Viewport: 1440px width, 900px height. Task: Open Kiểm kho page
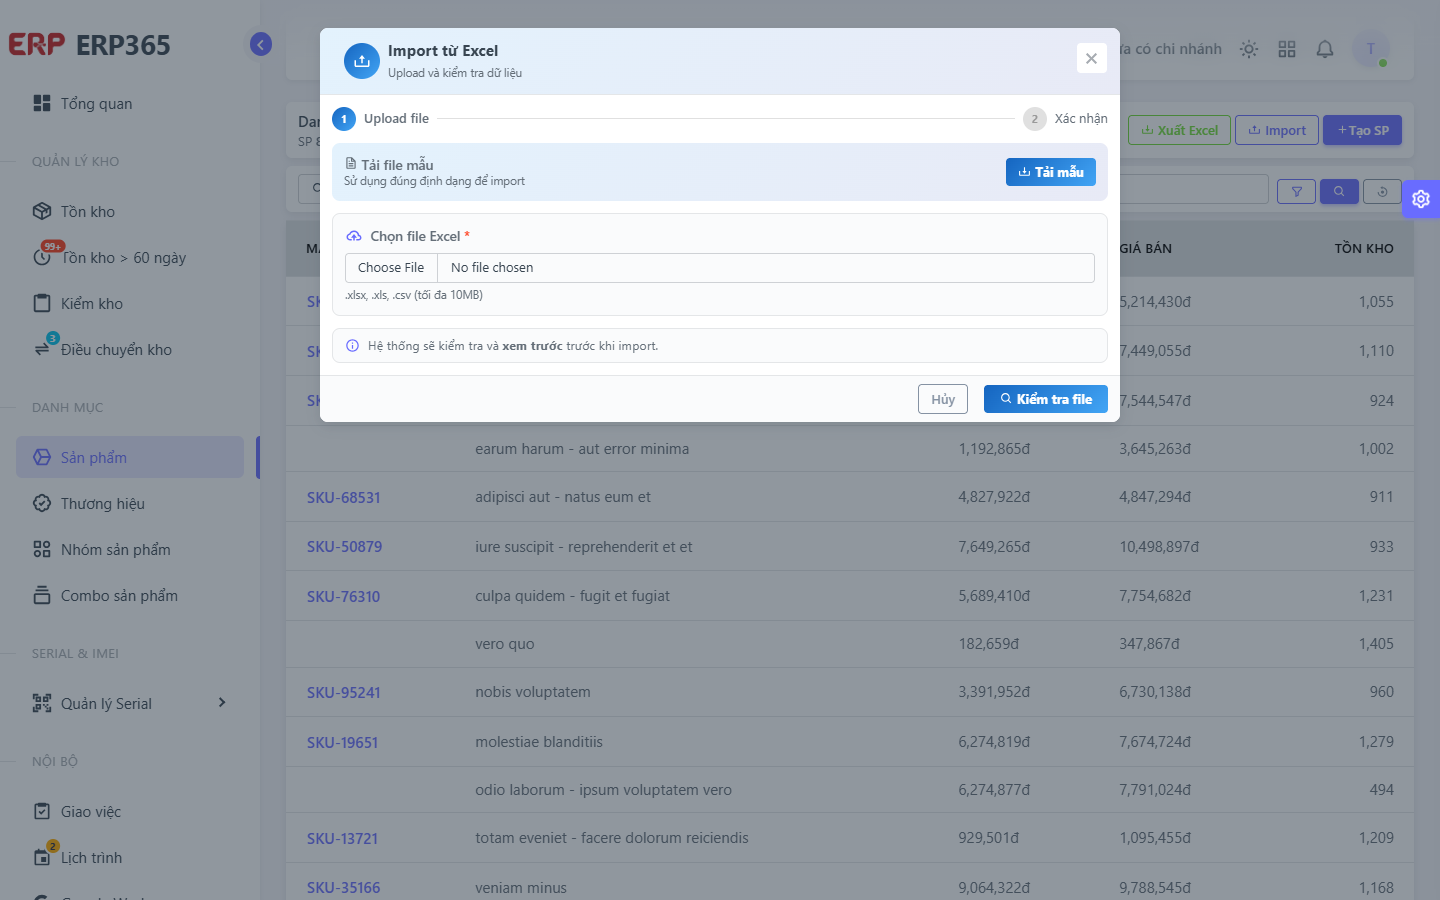click(130, 304)
